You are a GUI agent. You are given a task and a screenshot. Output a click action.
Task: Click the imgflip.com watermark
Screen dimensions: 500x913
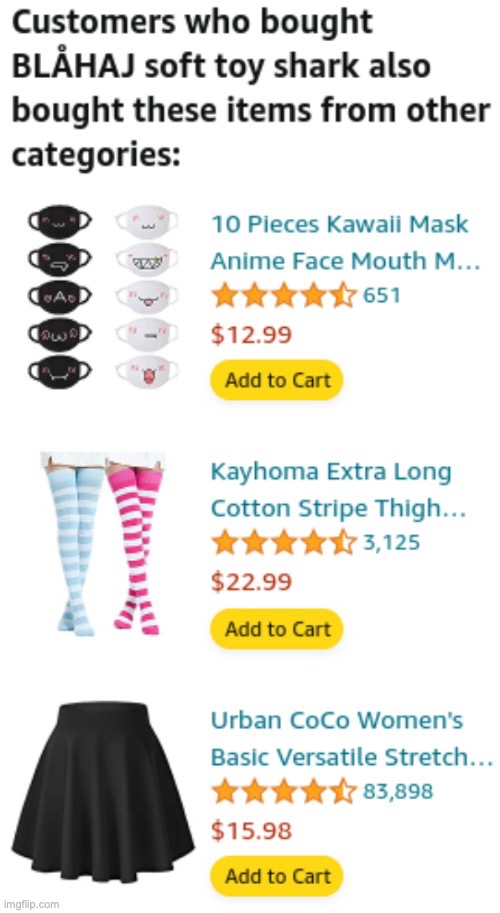tap(30, 904)
